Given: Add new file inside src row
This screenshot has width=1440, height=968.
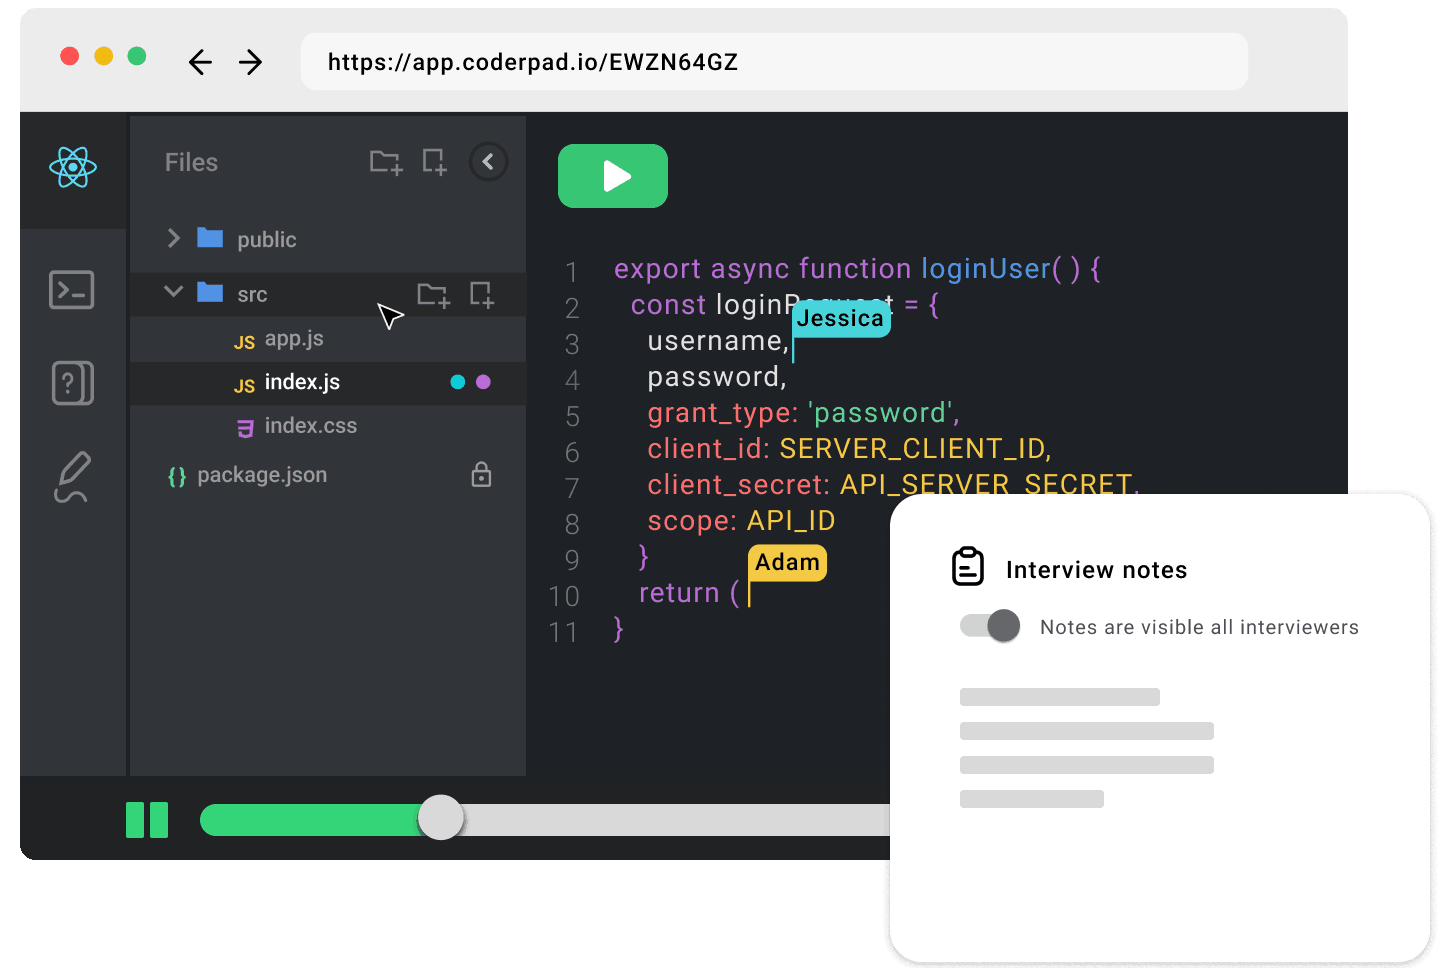Looking at the screenshot, I should click(482, 295).
